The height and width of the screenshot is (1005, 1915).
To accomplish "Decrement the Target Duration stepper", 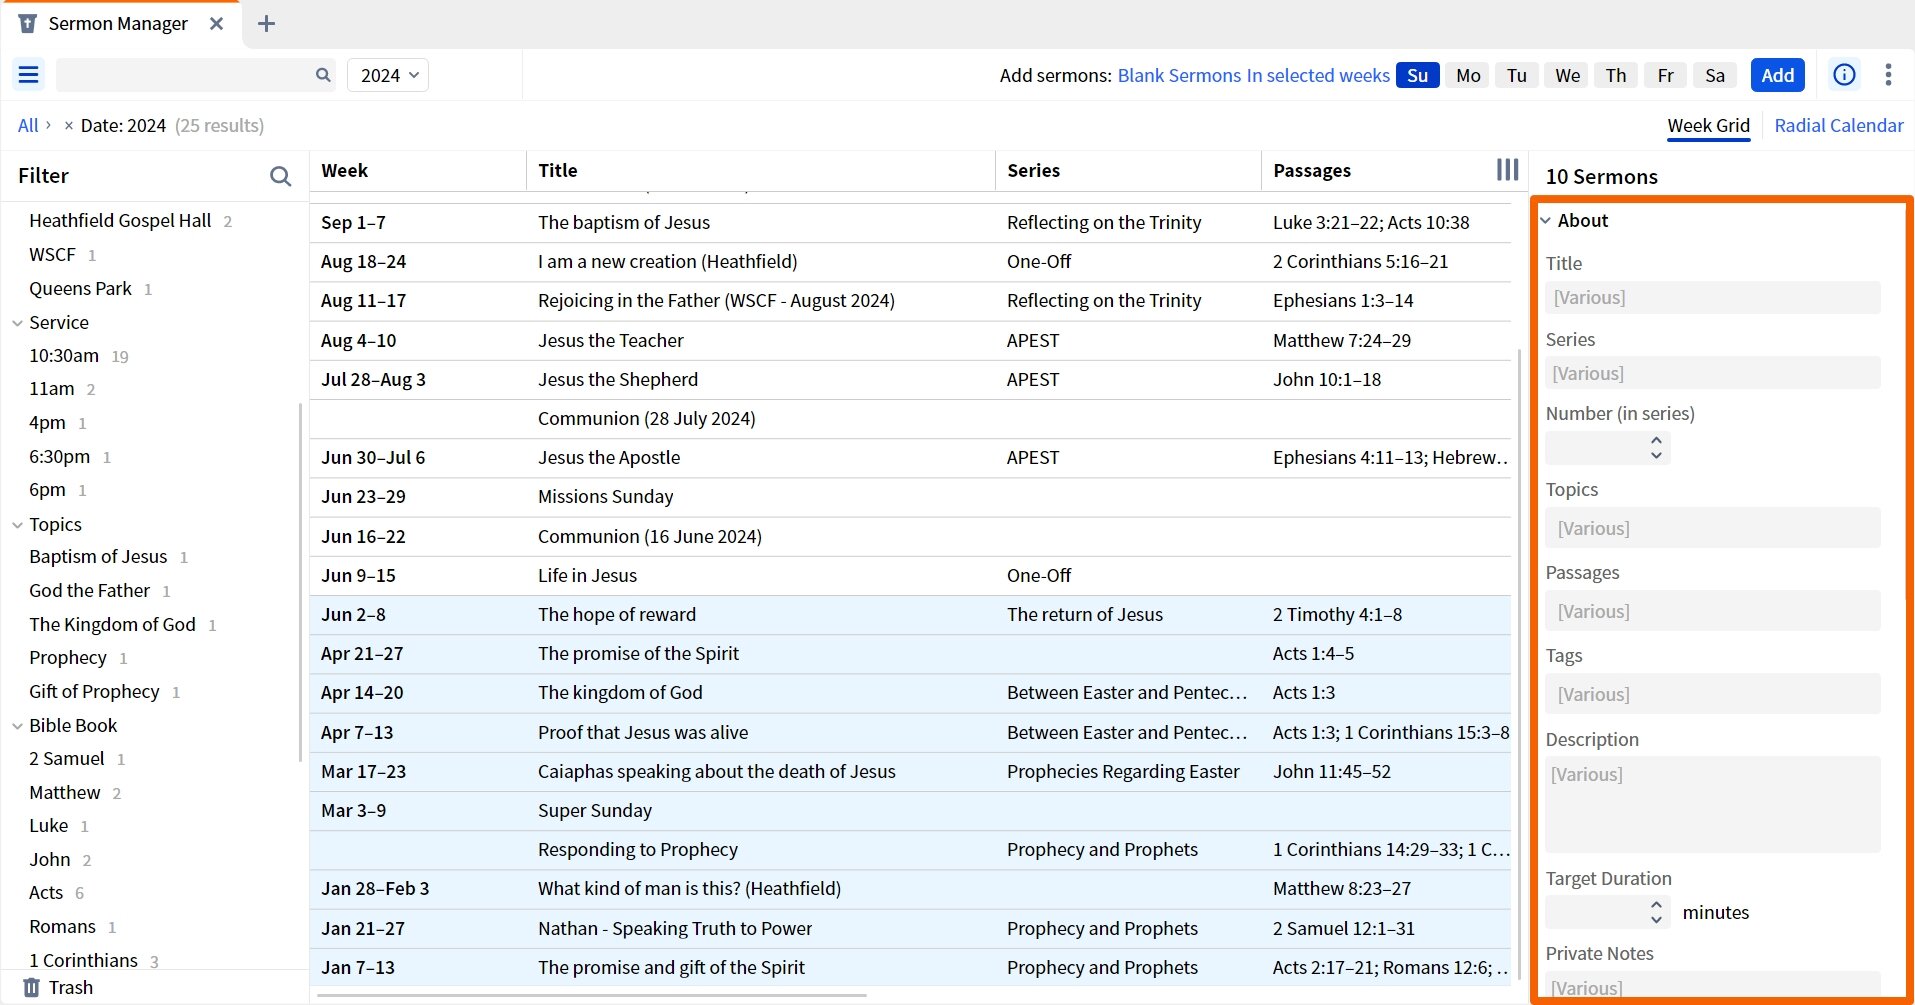I will [x=1656, y=919].
